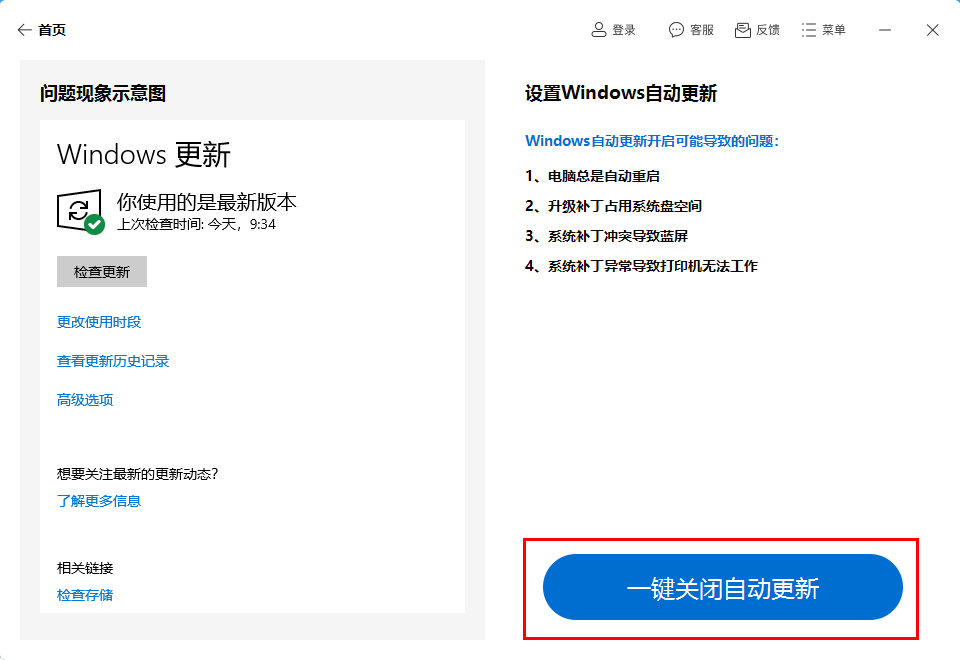The image size is (960, 660).
Task: Click the 反馈 feedback speech bubble icon
Action: click(x=741, y=29)
